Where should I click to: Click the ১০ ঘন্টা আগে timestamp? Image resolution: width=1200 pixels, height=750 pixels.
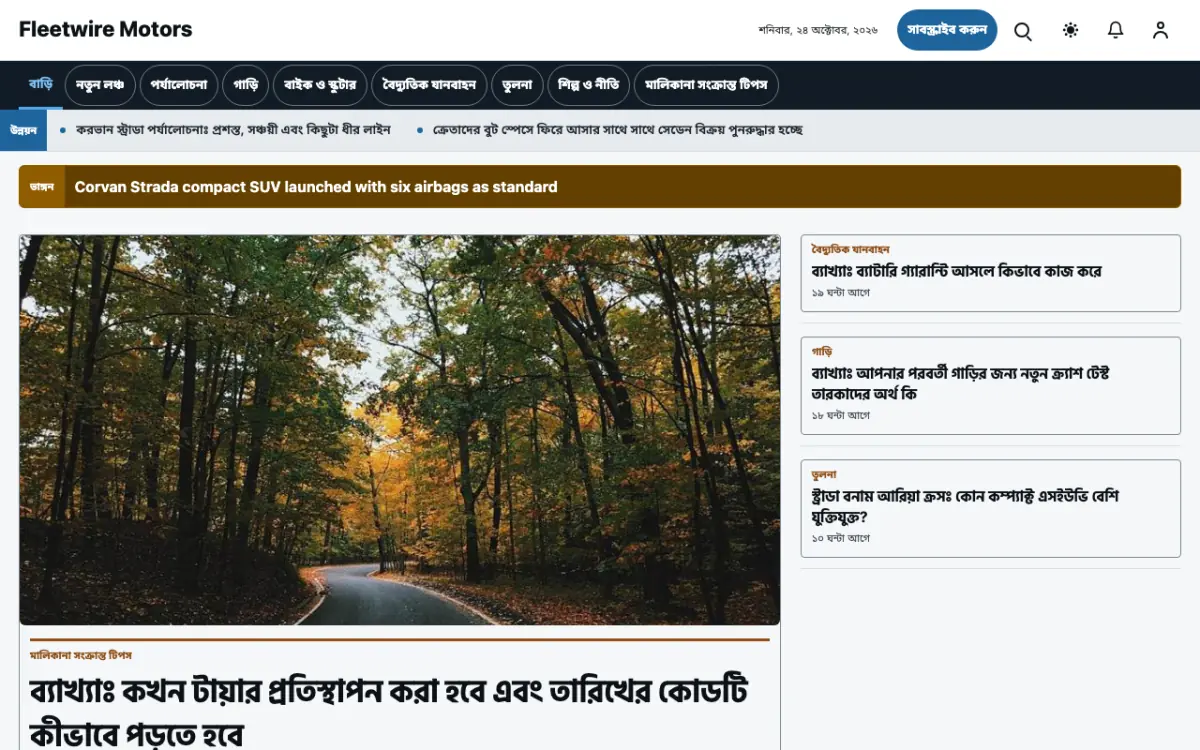841,538
